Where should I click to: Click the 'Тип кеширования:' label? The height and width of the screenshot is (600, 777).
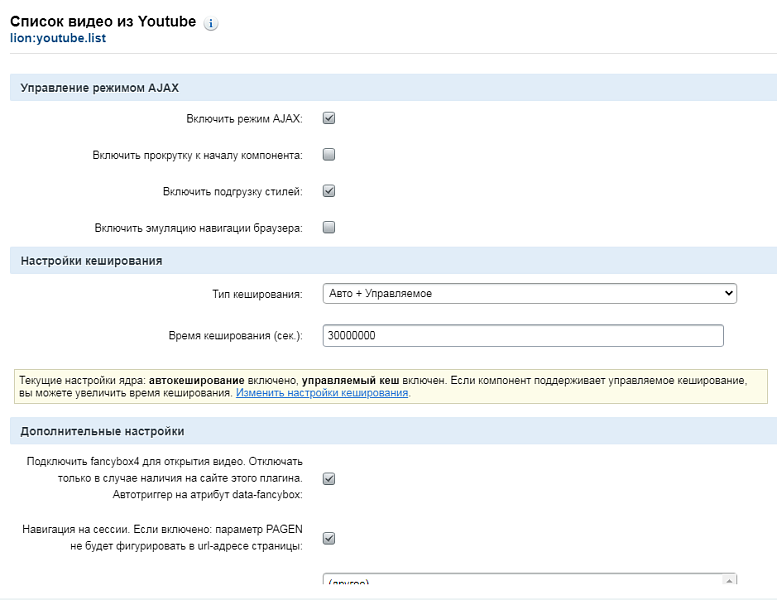tap(257, 294)
